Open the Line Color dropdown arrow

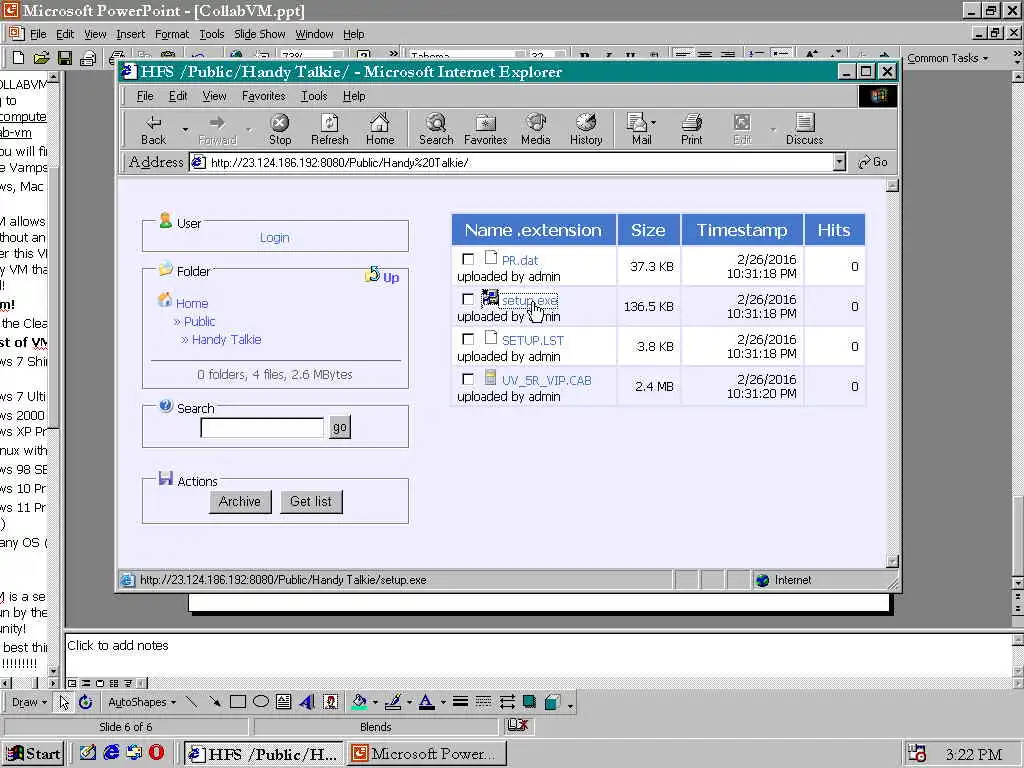[x=409, y=703]
